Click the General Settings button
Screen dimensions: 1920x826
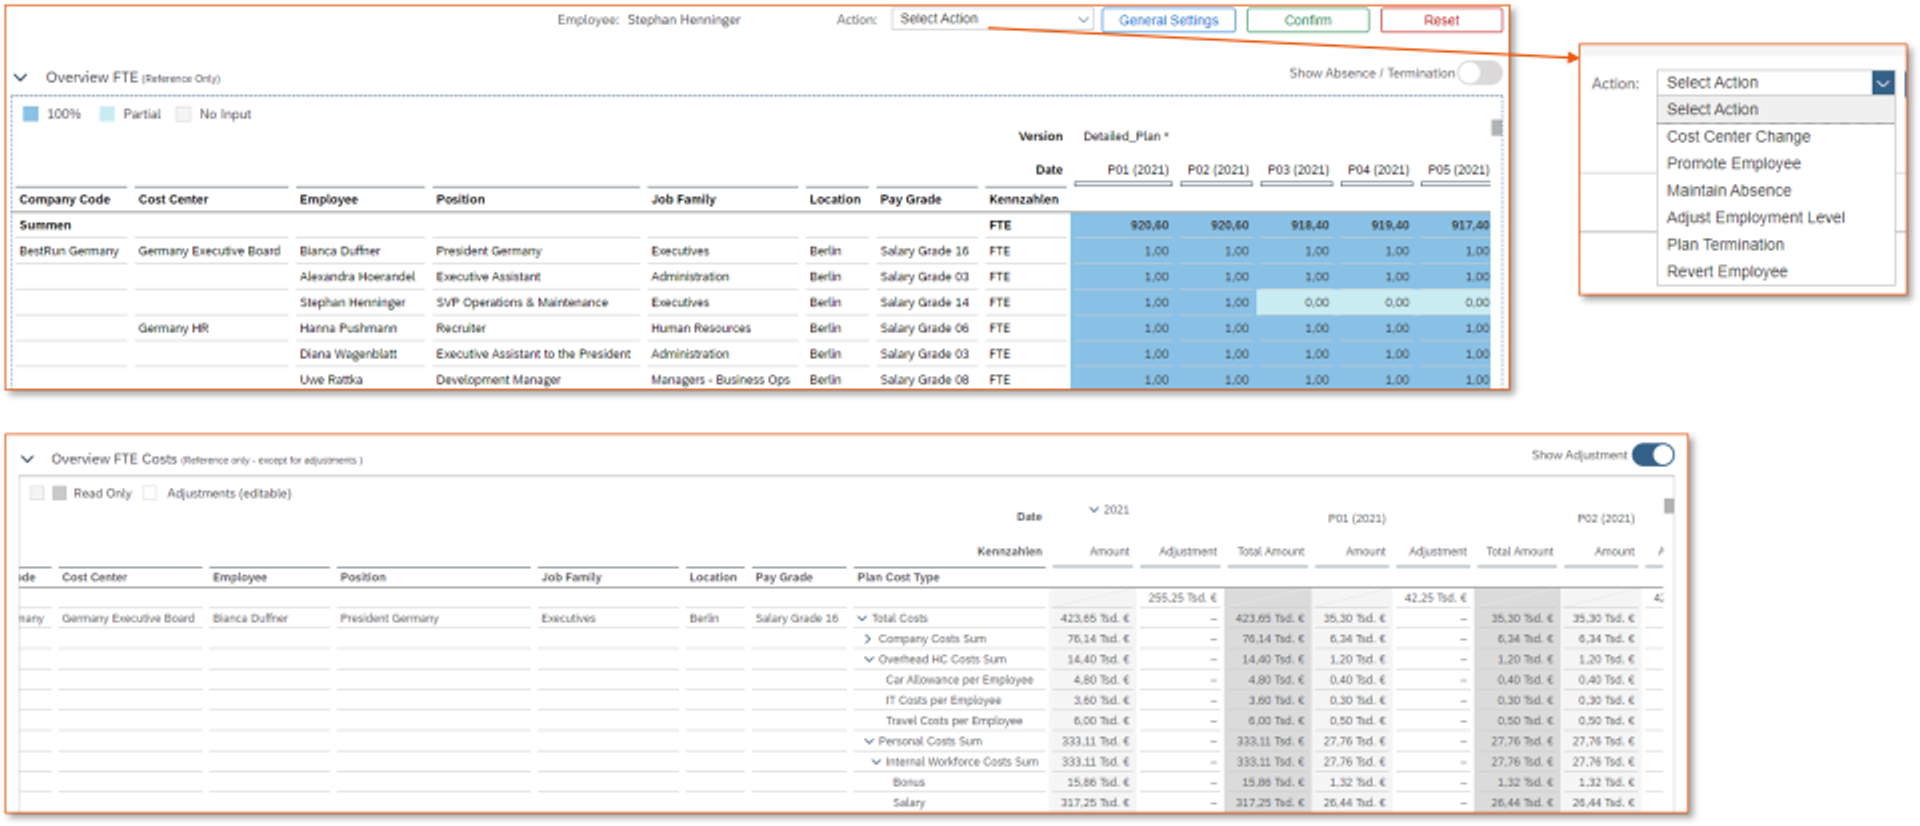pyautogui.click(x=1168, y=20)
